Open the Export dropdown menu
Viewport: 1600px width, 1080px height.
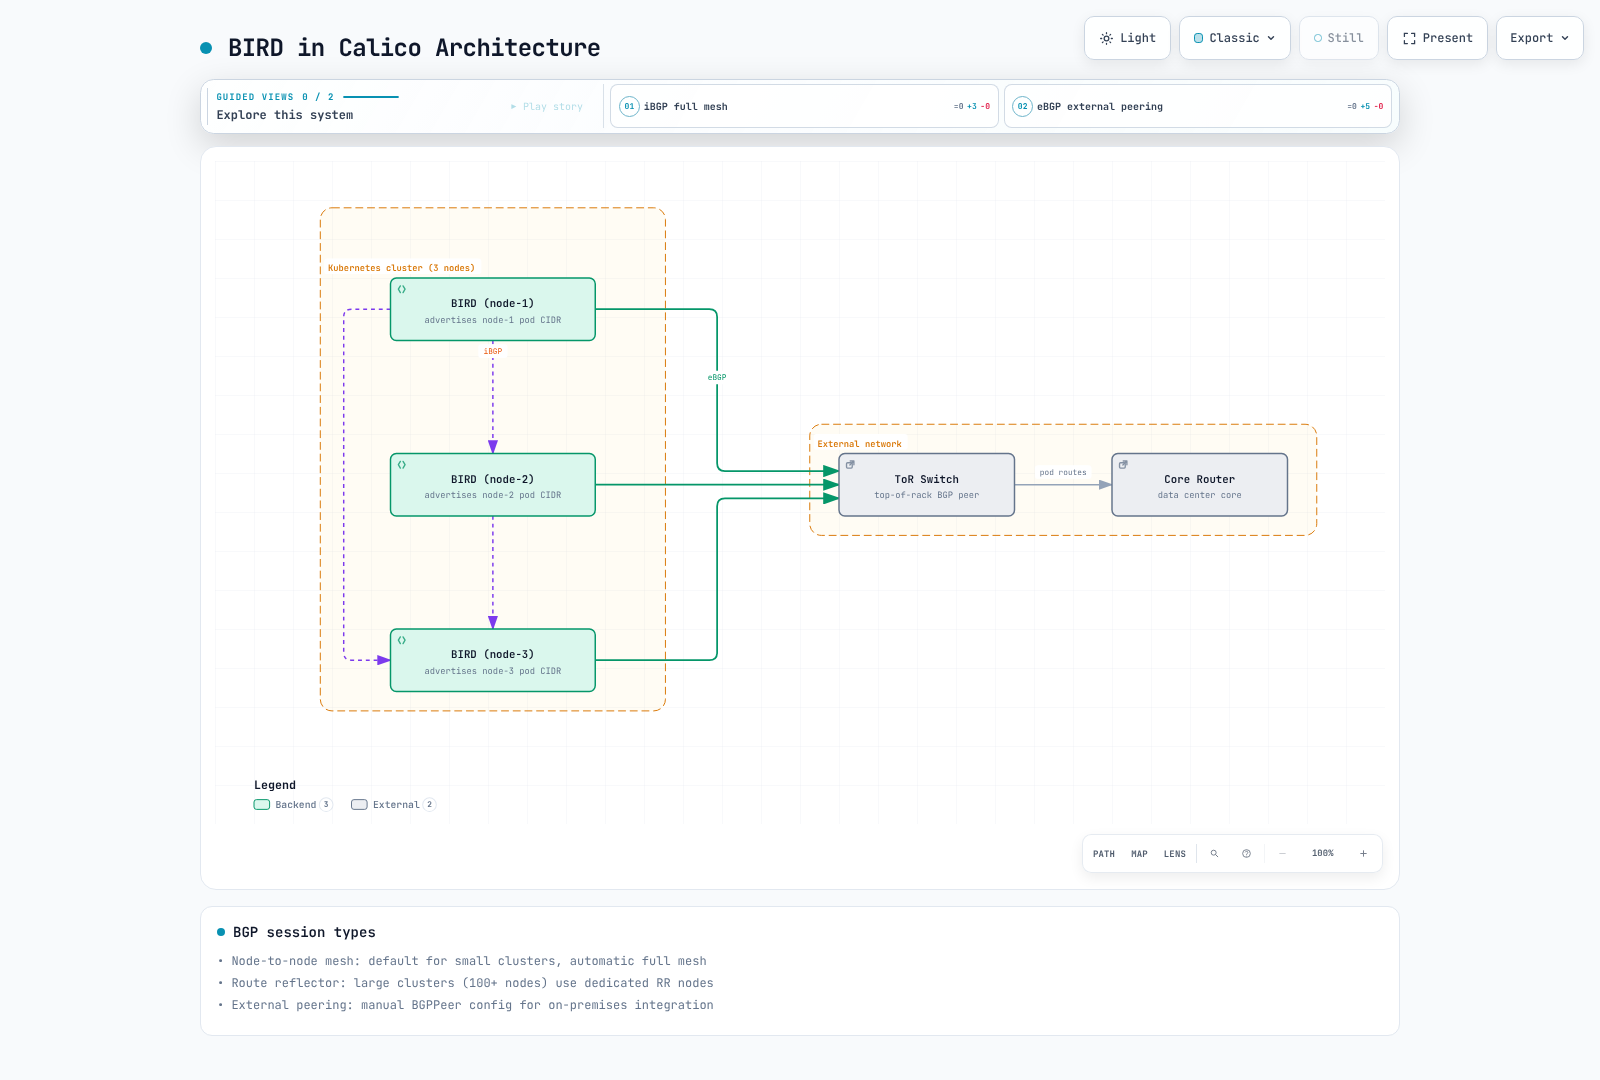coord(1540,38)
